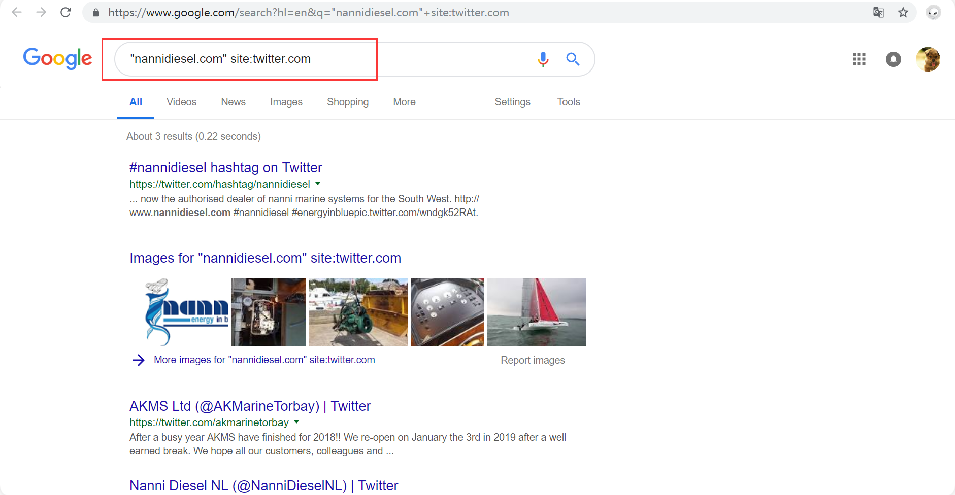Select the About 3 results count text

click(193, 136)
